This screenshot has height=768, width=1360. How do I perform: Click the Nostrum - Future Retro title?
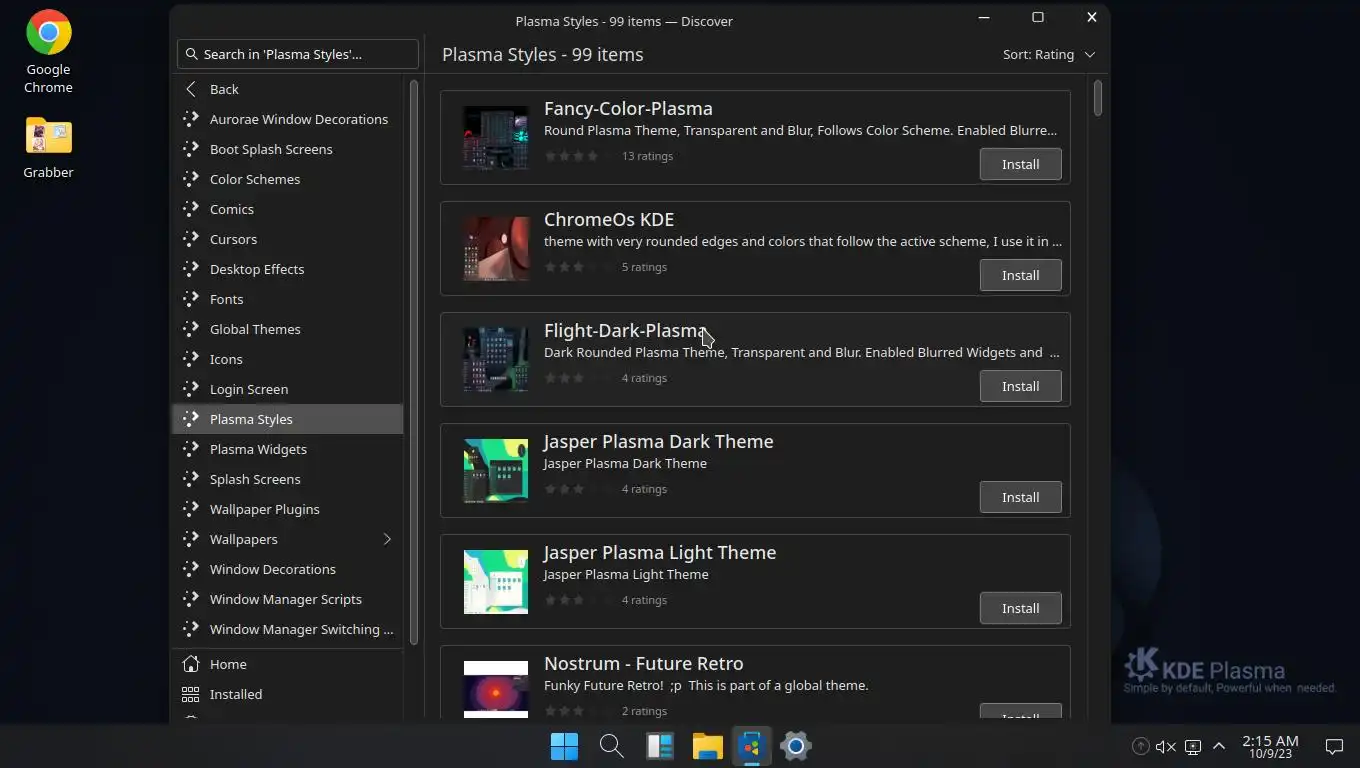[x=643, y=663]
